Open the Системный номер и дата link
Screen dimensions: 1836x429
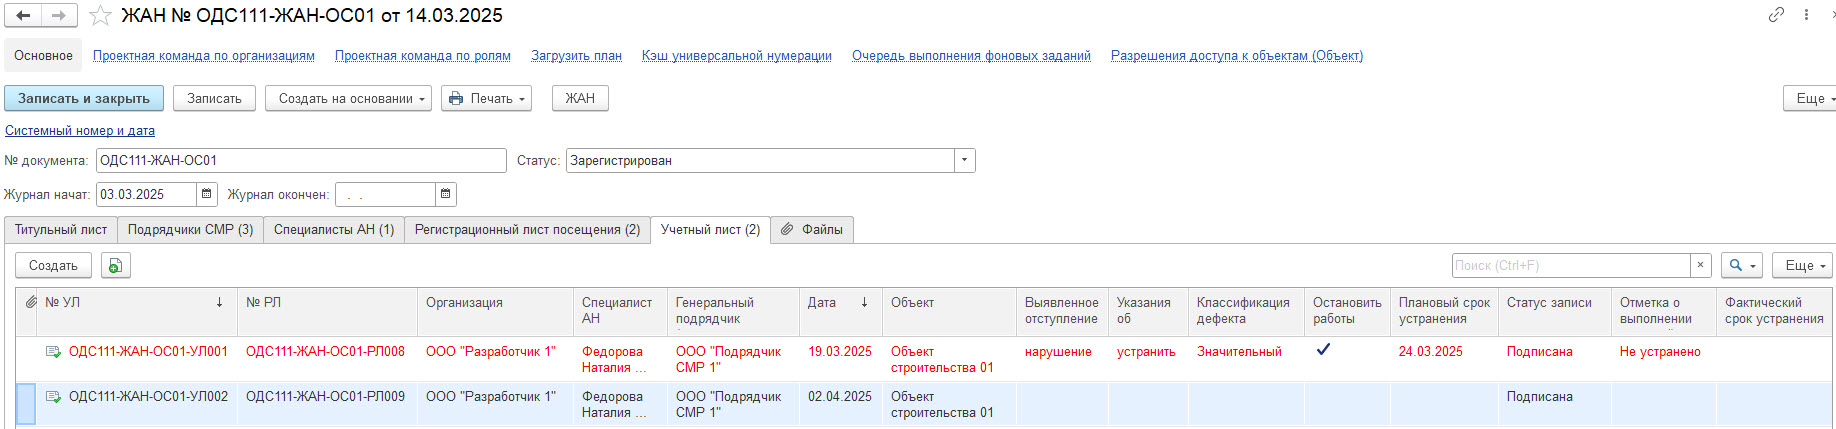tap(80, 131)
